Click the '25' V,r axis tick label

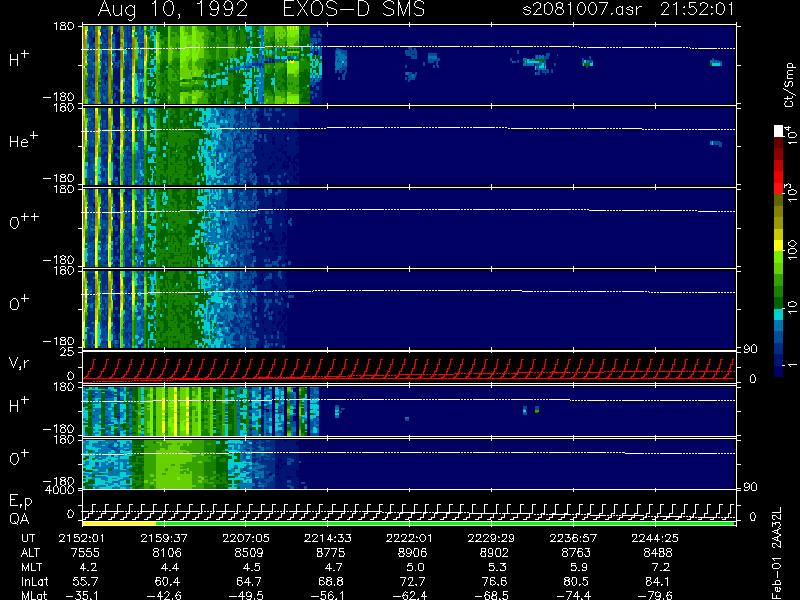69,352
